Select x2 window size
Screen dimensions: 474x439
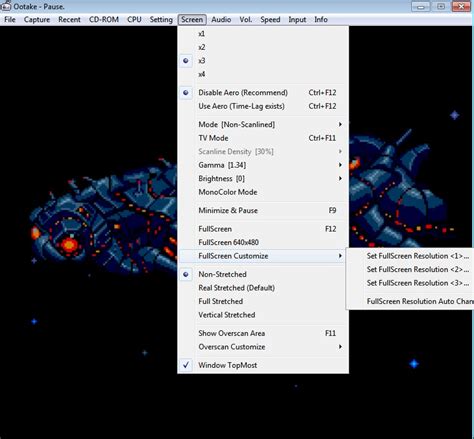point(263,47)
